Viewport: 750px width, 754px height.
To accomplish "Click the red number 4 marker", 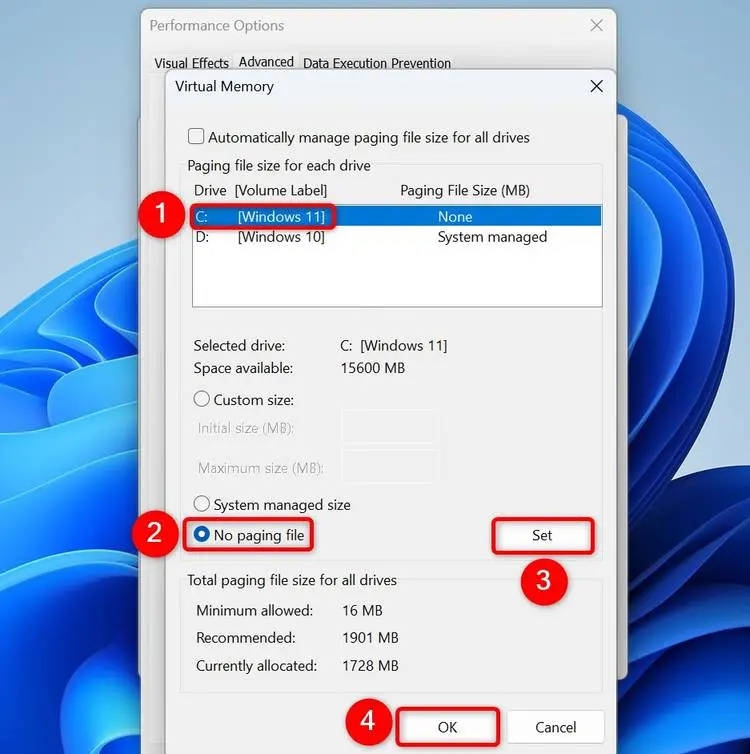I will (368, 721).
